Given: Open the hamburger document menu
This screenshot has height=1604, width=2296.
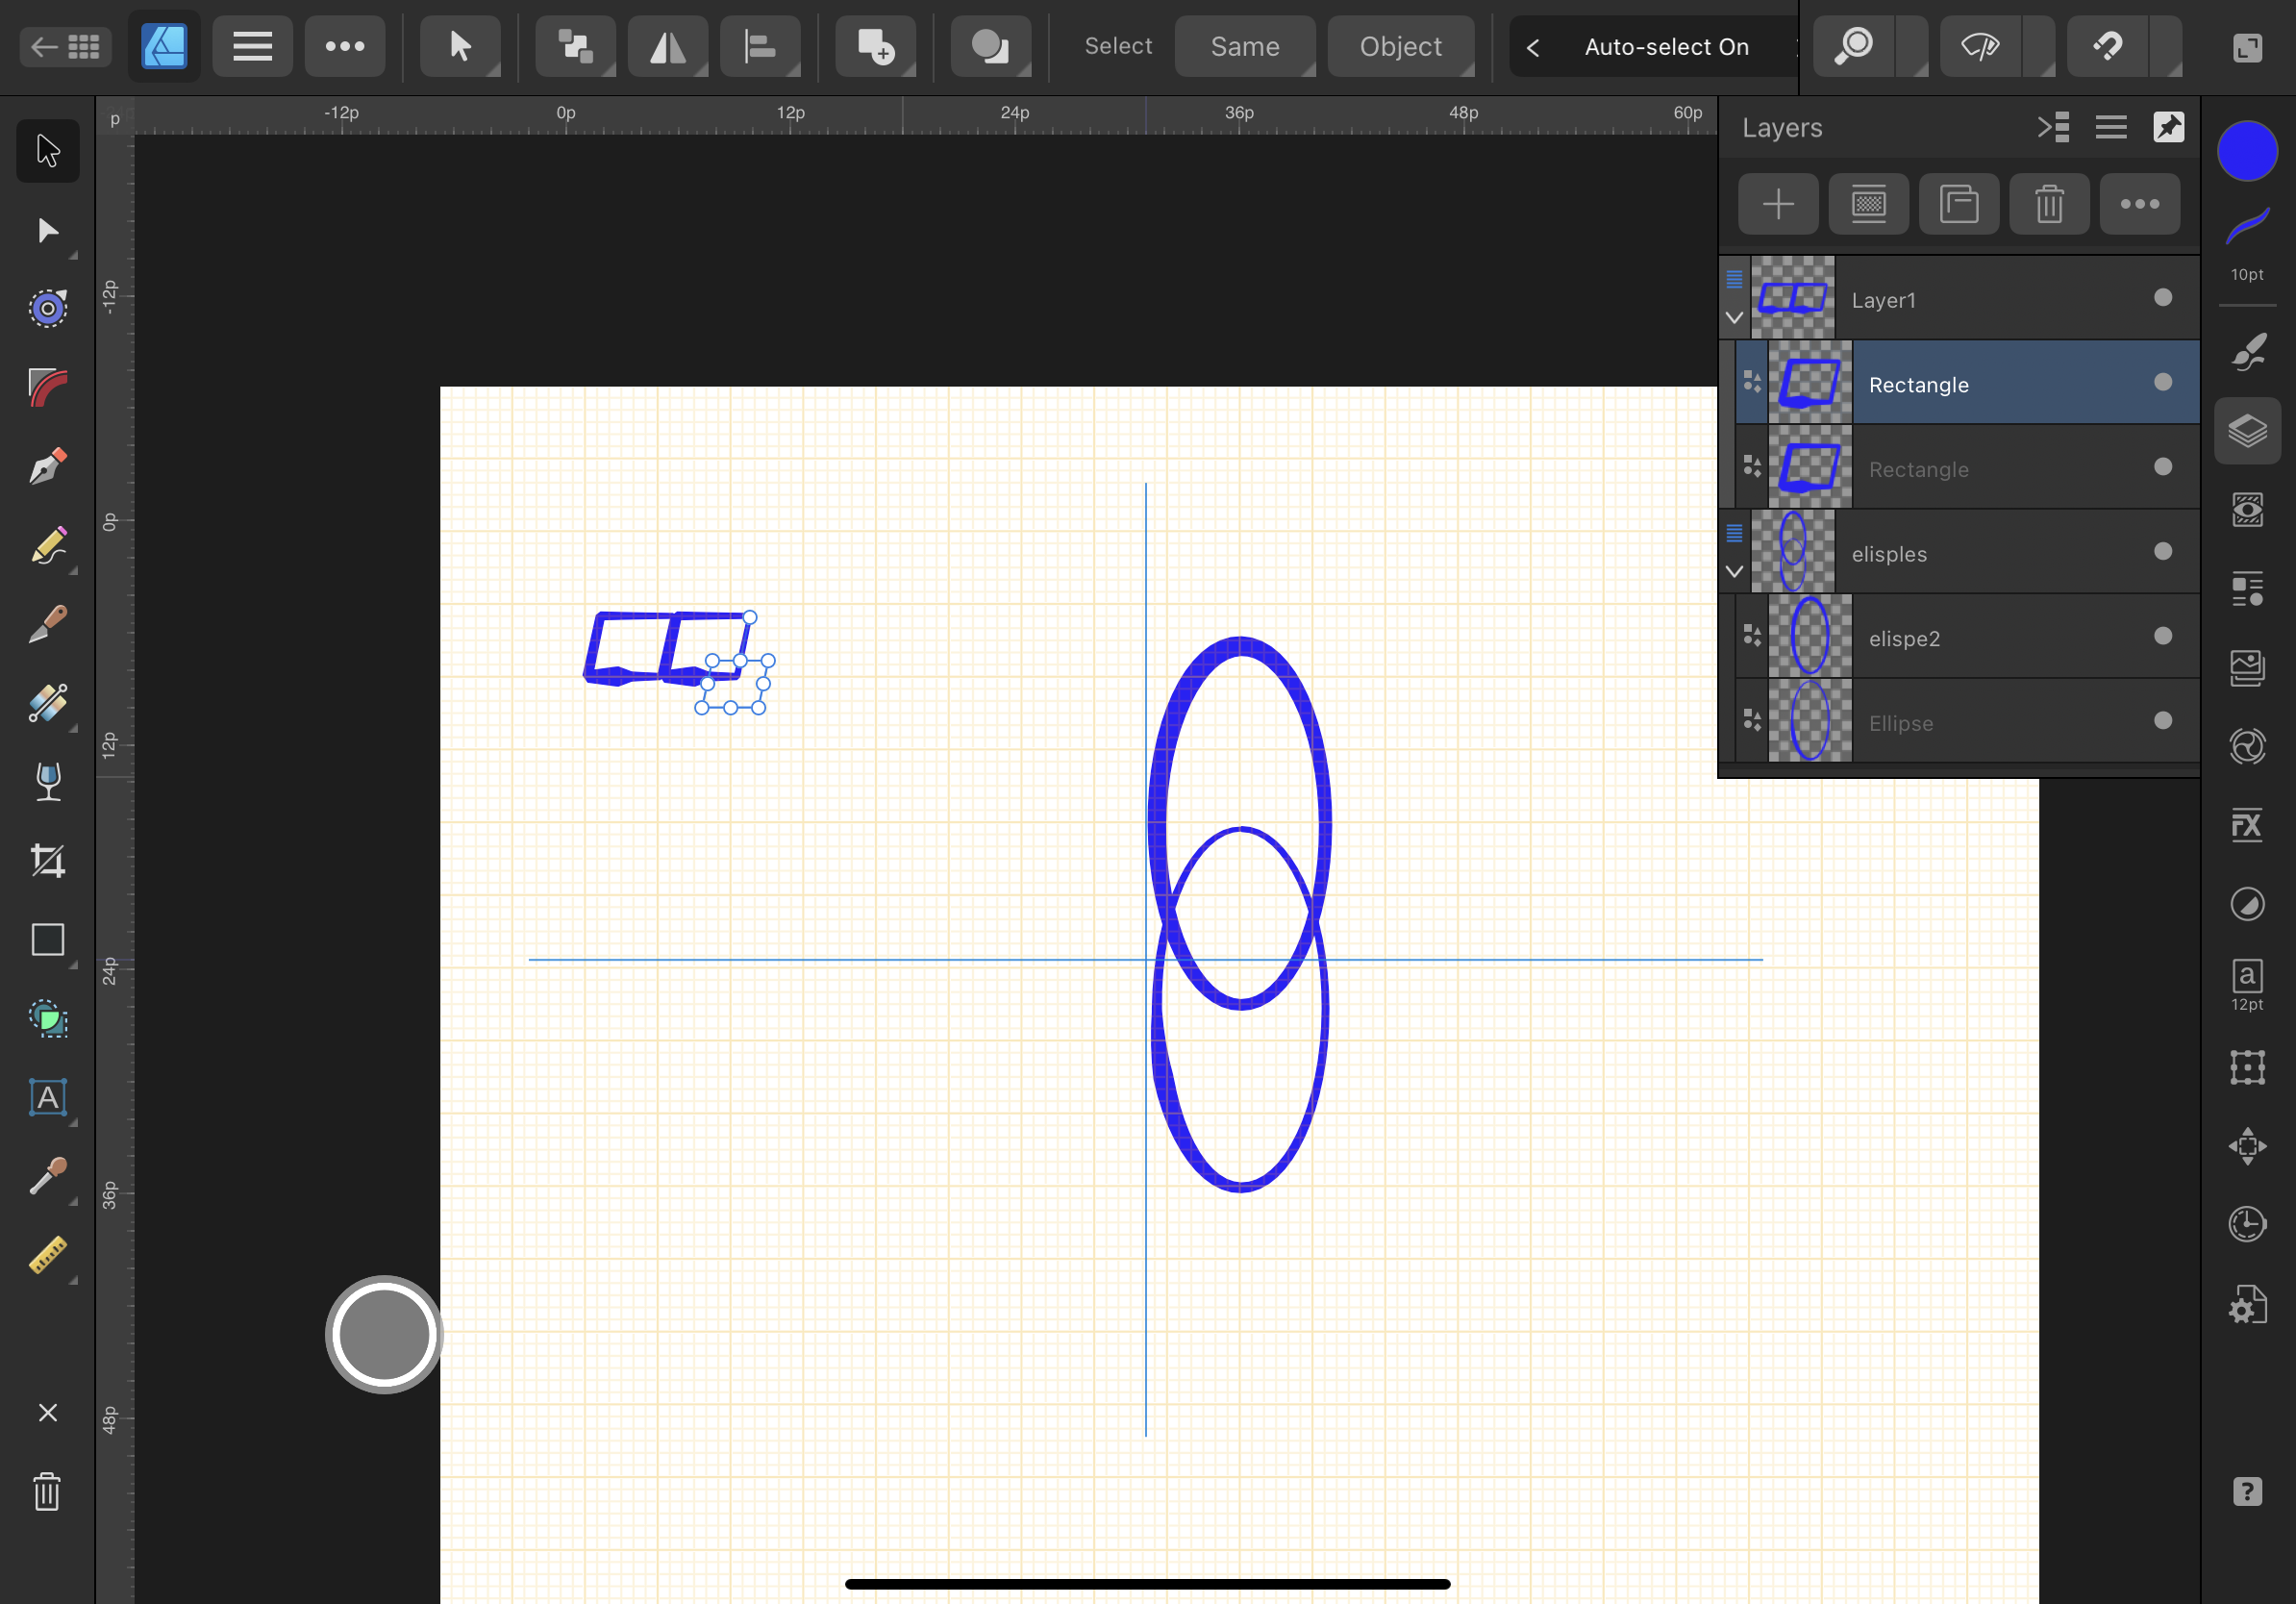Looking at the screenshot, I should click(x=252, y=46).
